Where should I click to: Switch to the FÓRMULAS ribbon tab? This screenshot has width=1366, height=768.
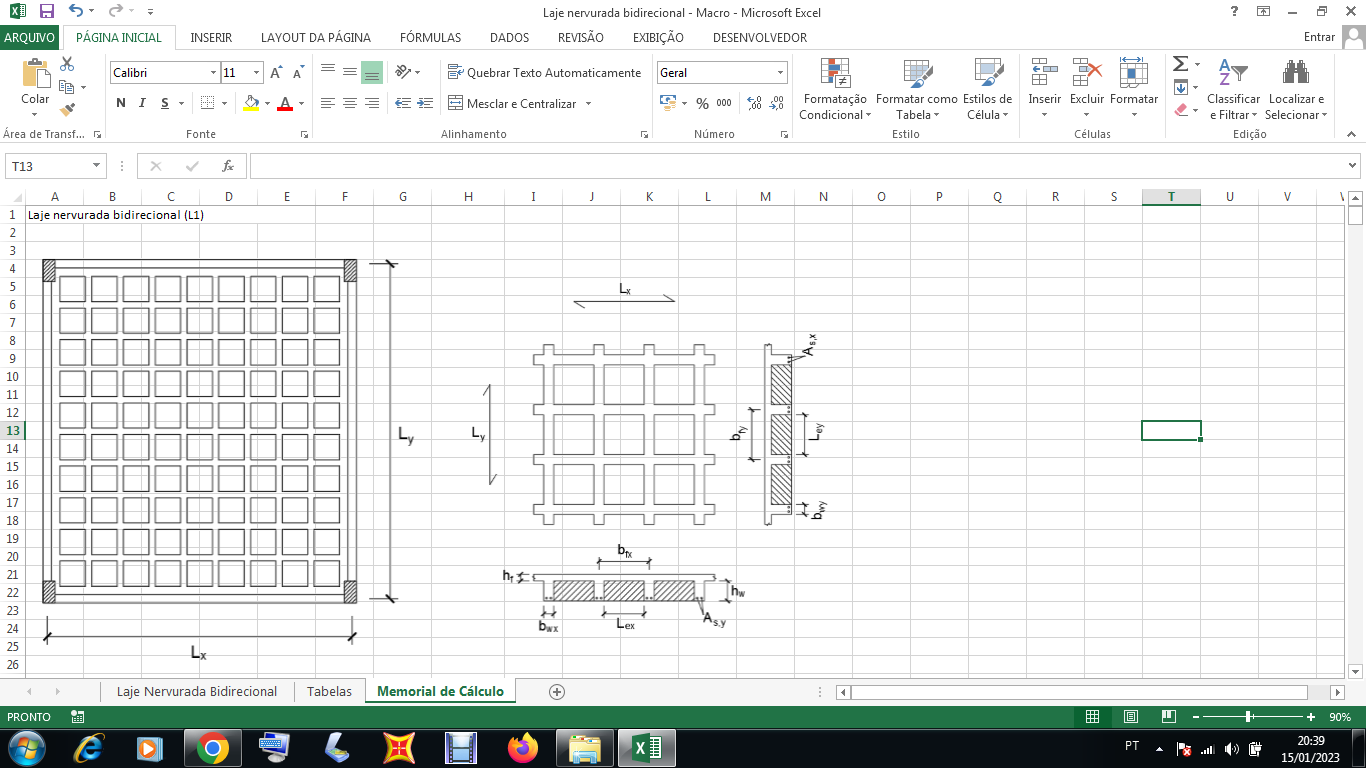tap(430, 37)
